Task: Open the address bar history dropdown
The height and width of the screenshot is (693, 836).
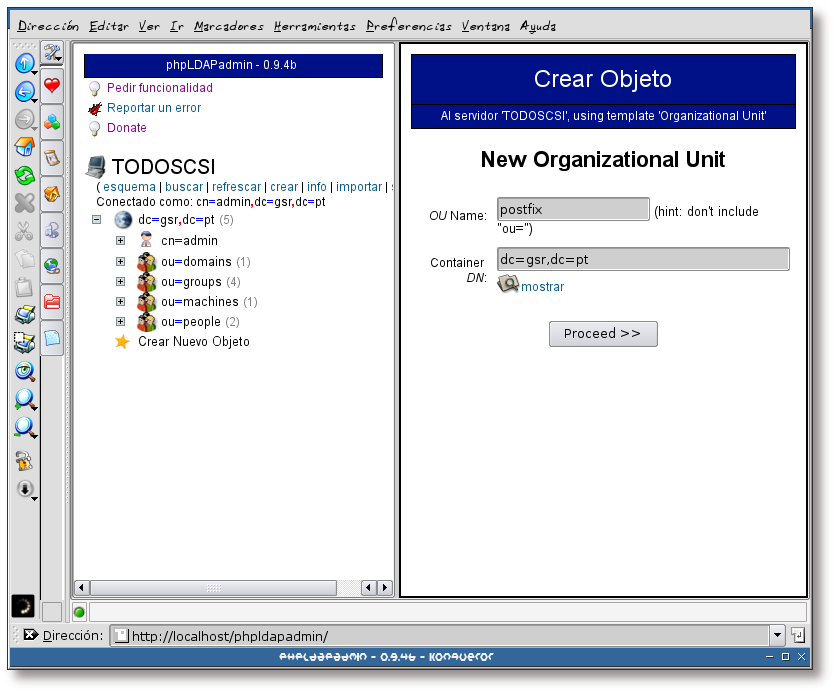Action: (777, 634)
